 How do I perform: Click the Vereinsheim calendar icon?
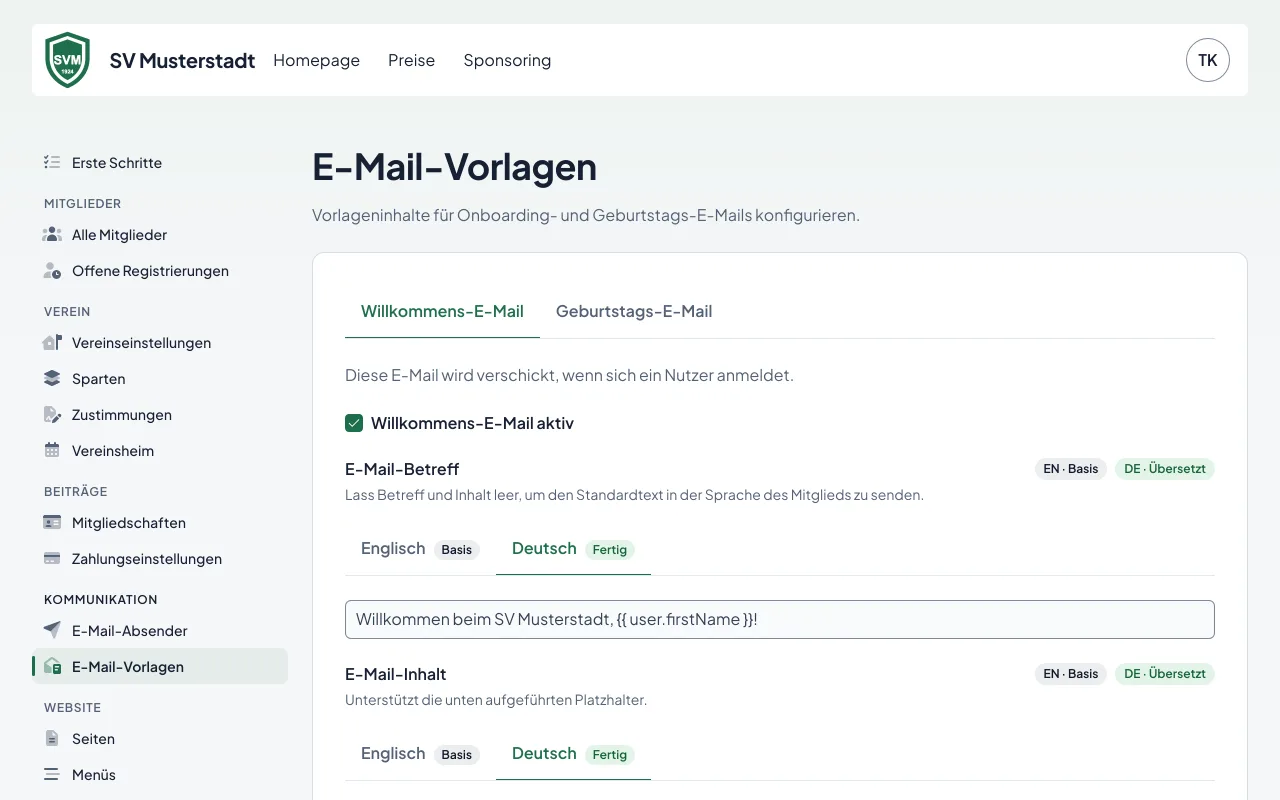click(52, 450)
